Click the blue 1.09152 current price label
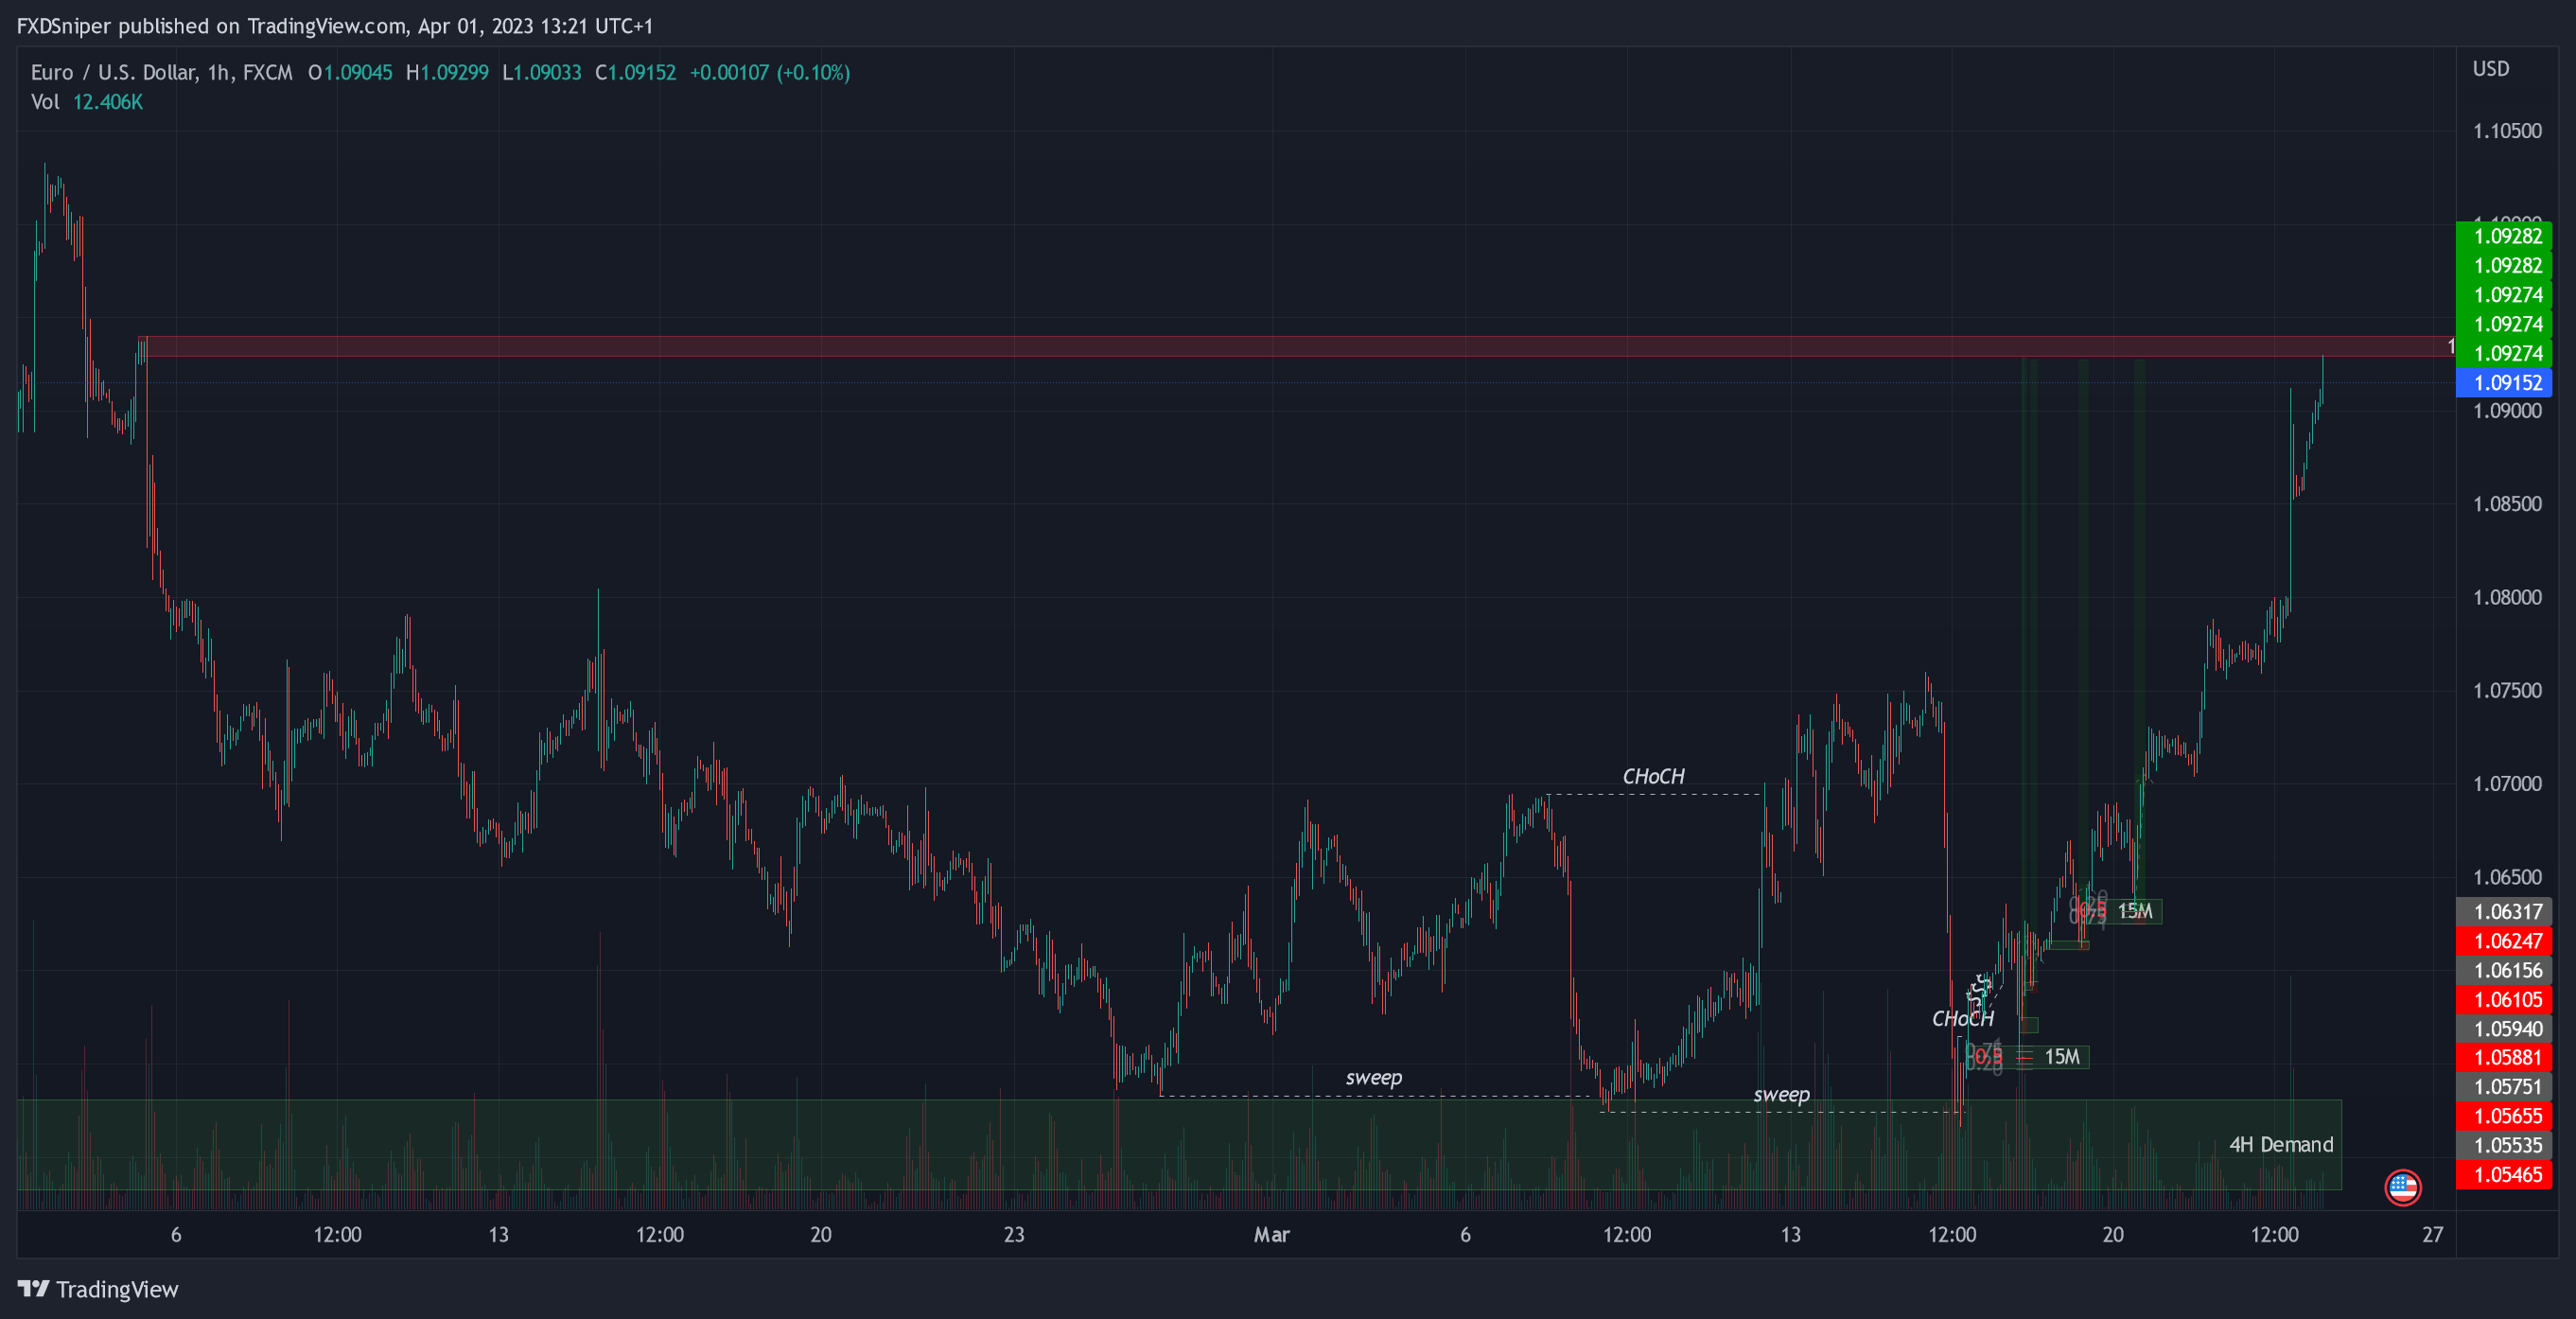The height and width of the screenshot is (1319, 2576). tap(2505, 382)
